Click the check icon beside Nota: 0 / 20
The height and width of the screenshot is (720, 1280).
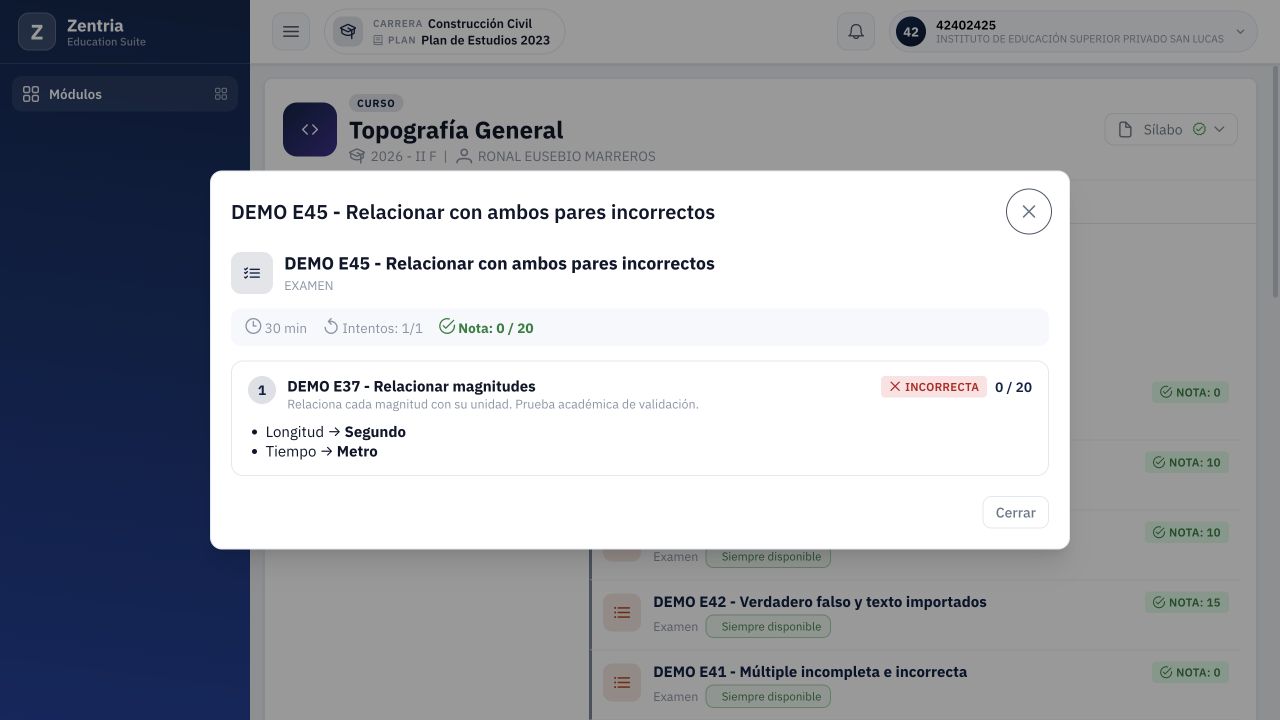pos(447,327)
